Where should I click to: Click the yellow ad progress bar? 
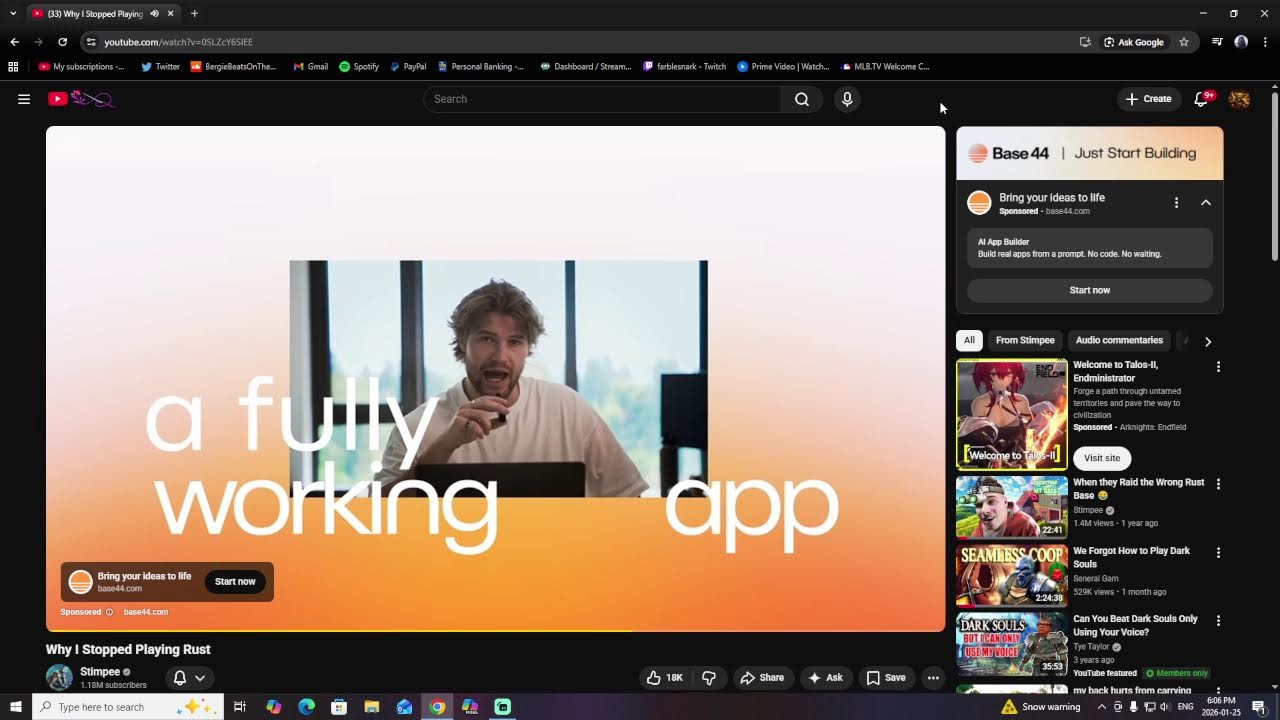point(339,631)
